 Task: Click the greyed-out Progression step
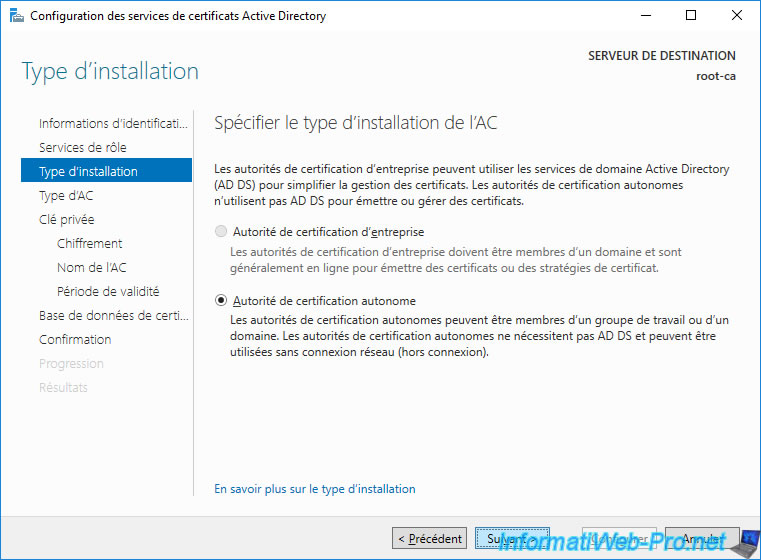click(x=71, y=363)
